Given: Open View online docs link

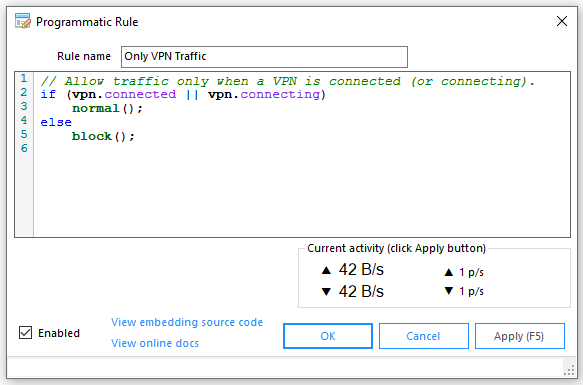Looking at the screenshot, I should point(155,343).
